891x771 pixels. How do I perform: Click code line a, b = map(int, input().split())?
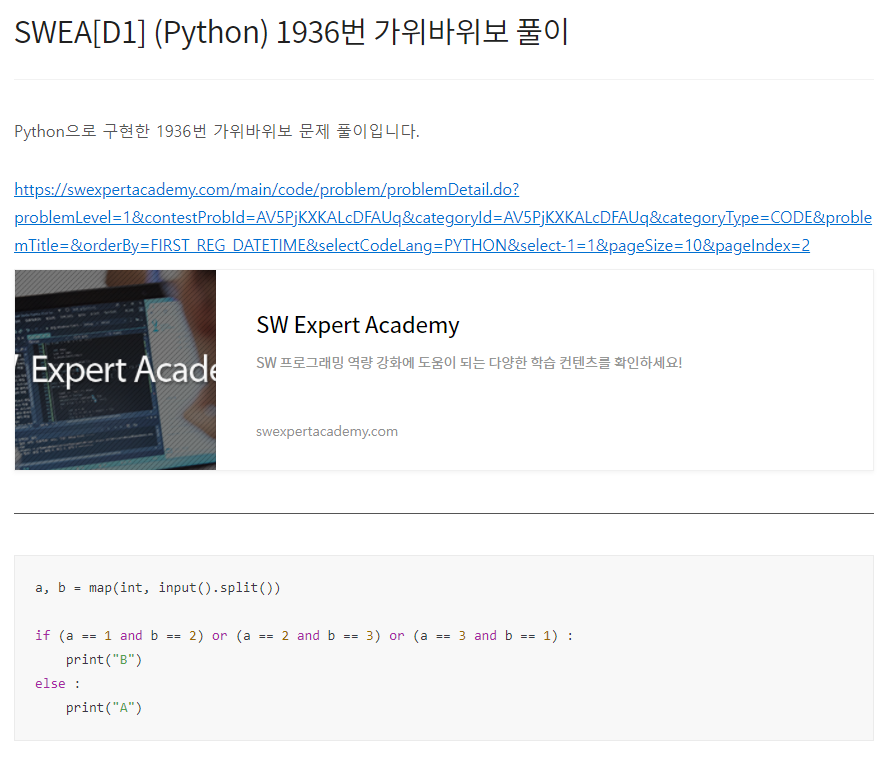[157, 587]
